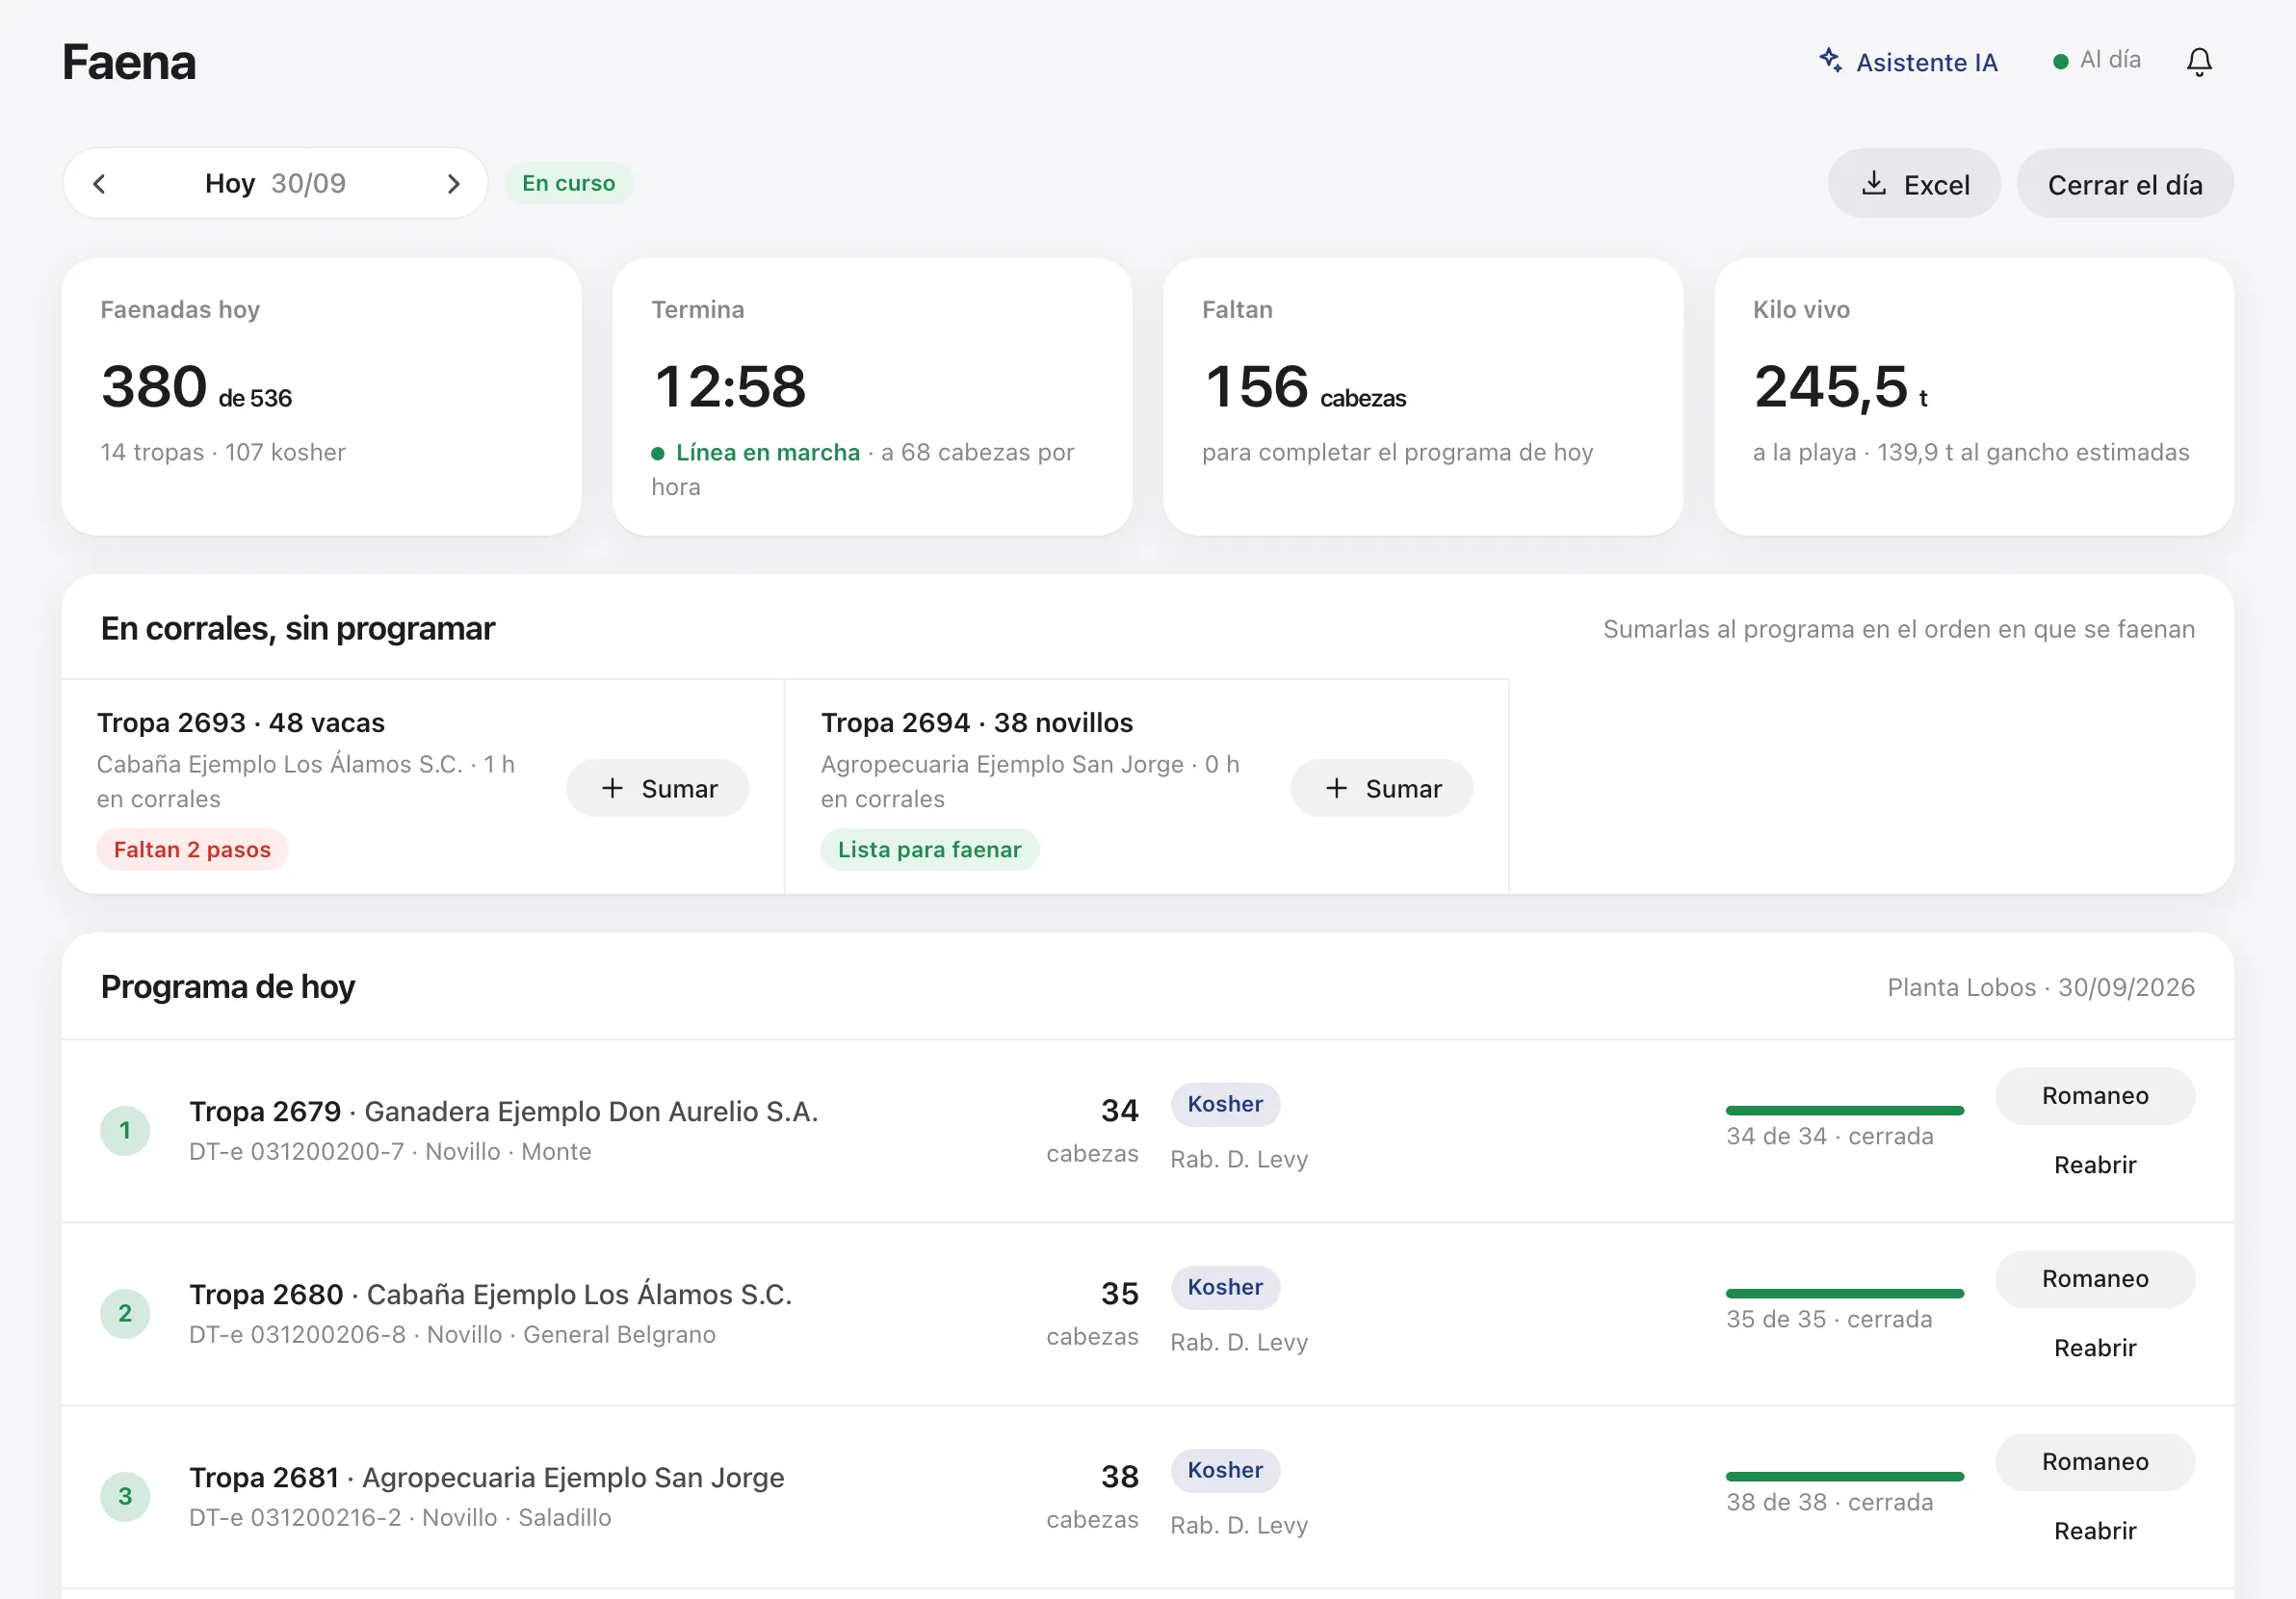Screen dimensions: 2296x1599
Task: Click the Asistente IA sparkle icon
Action: tap(1830, 60)
